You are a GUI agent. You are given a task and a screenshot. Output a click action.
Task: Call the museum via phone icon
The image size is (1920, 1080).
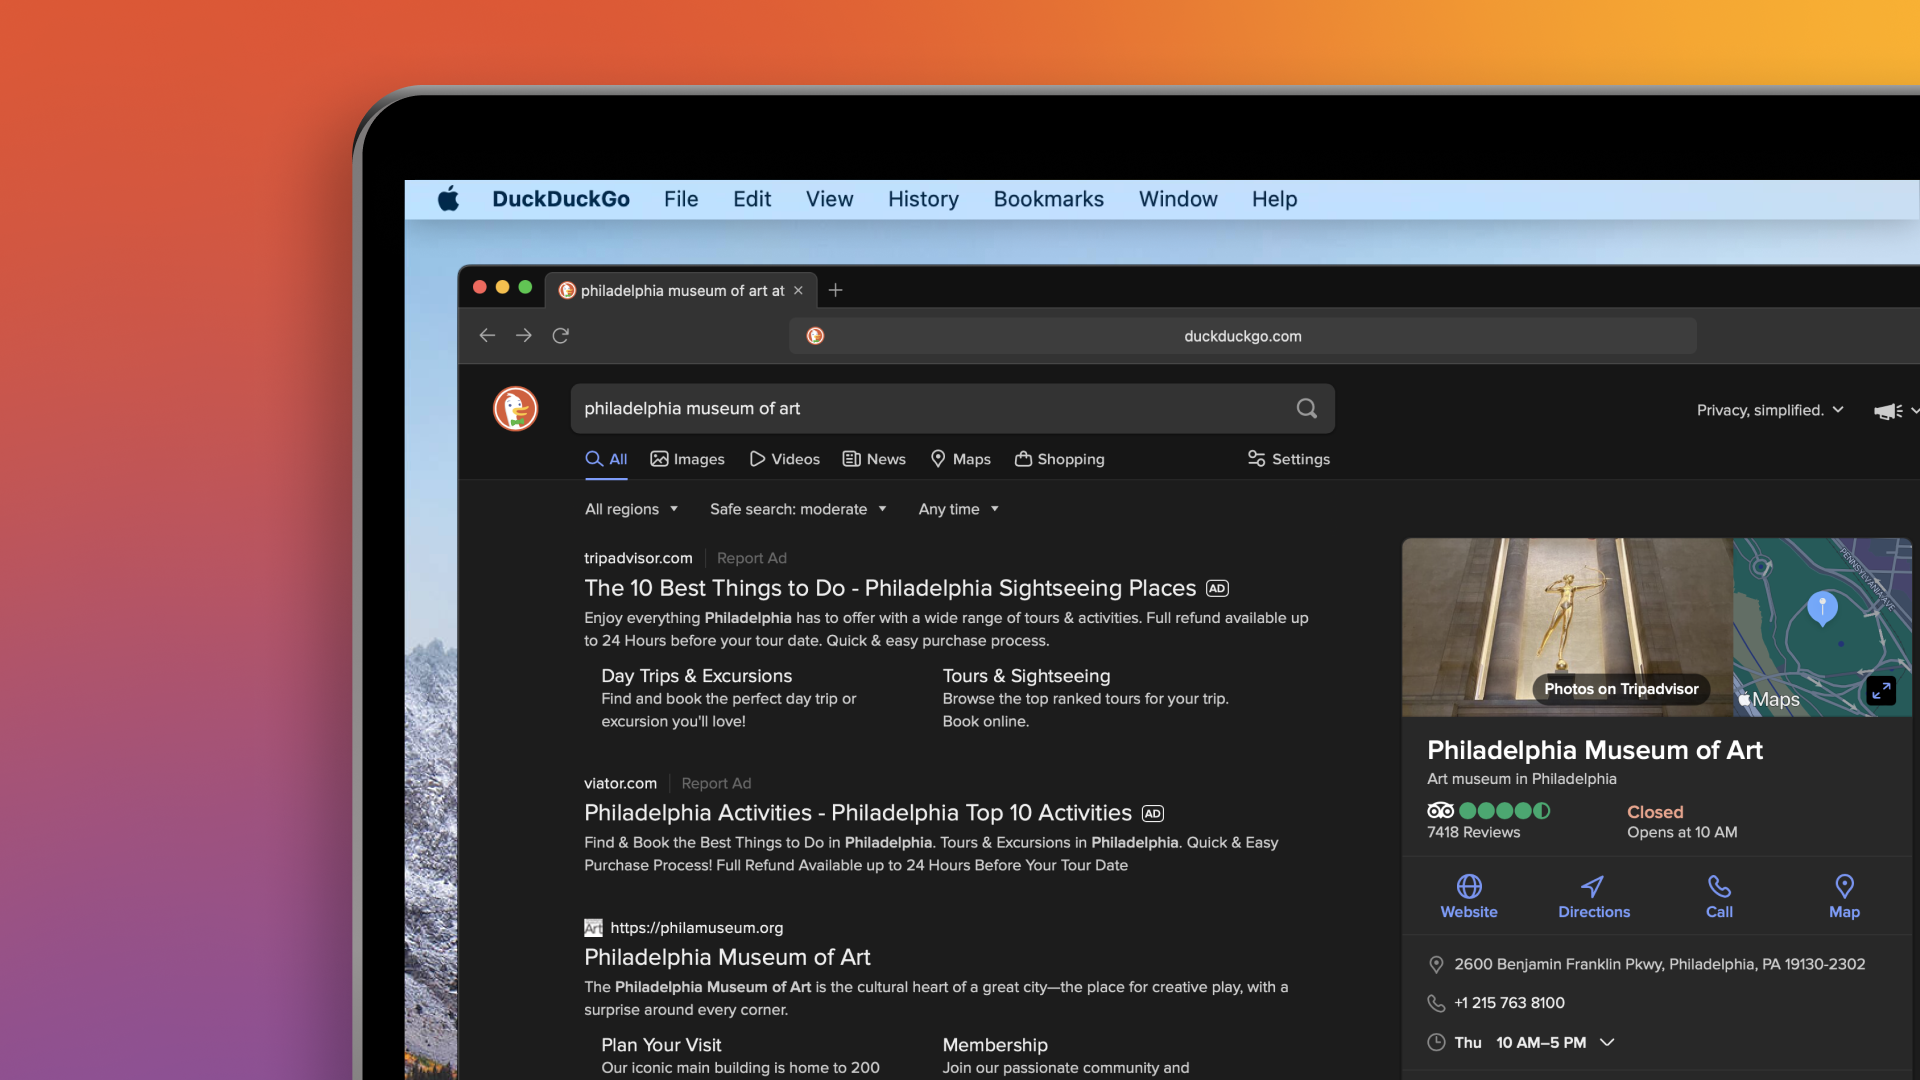(x=1718, y=888)
